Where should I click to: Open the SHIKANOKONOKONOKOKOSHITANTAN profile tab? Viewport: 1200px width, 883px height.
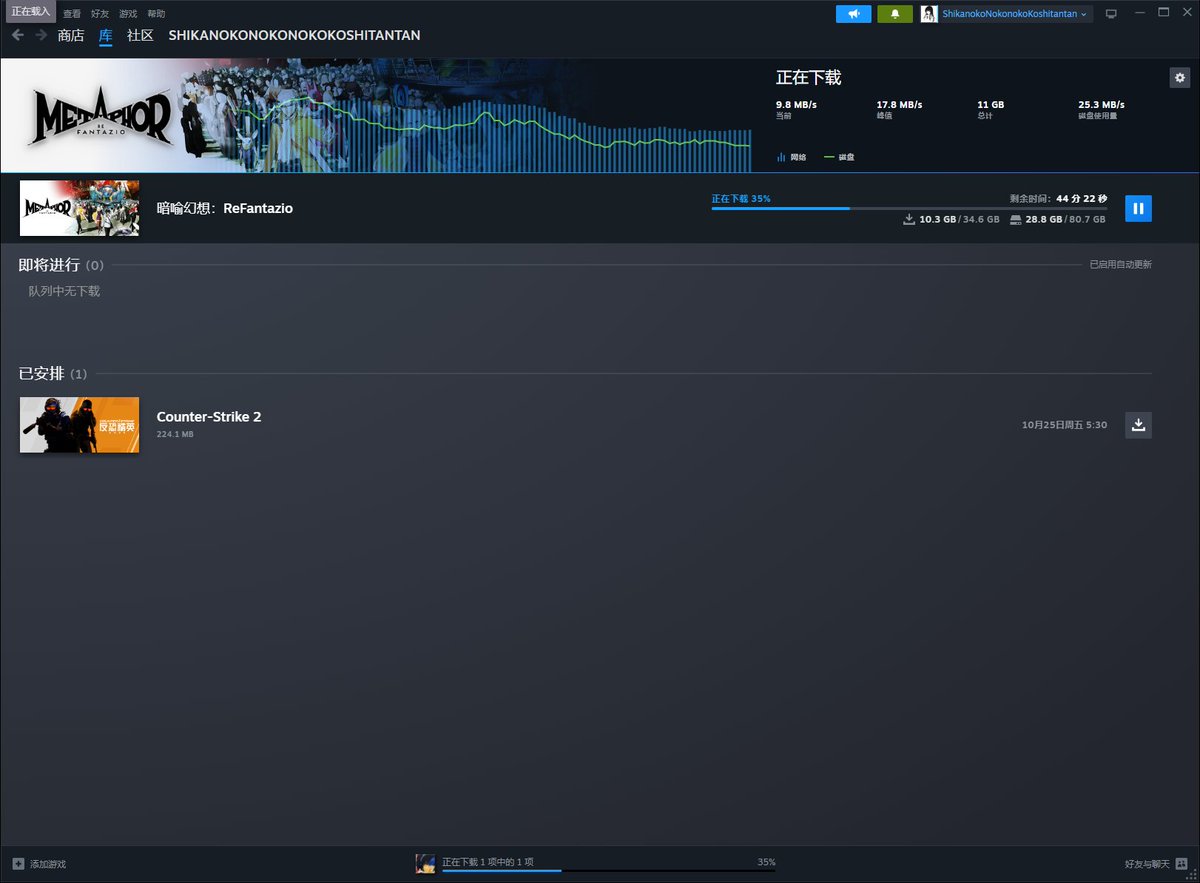(x=294, y=35)
